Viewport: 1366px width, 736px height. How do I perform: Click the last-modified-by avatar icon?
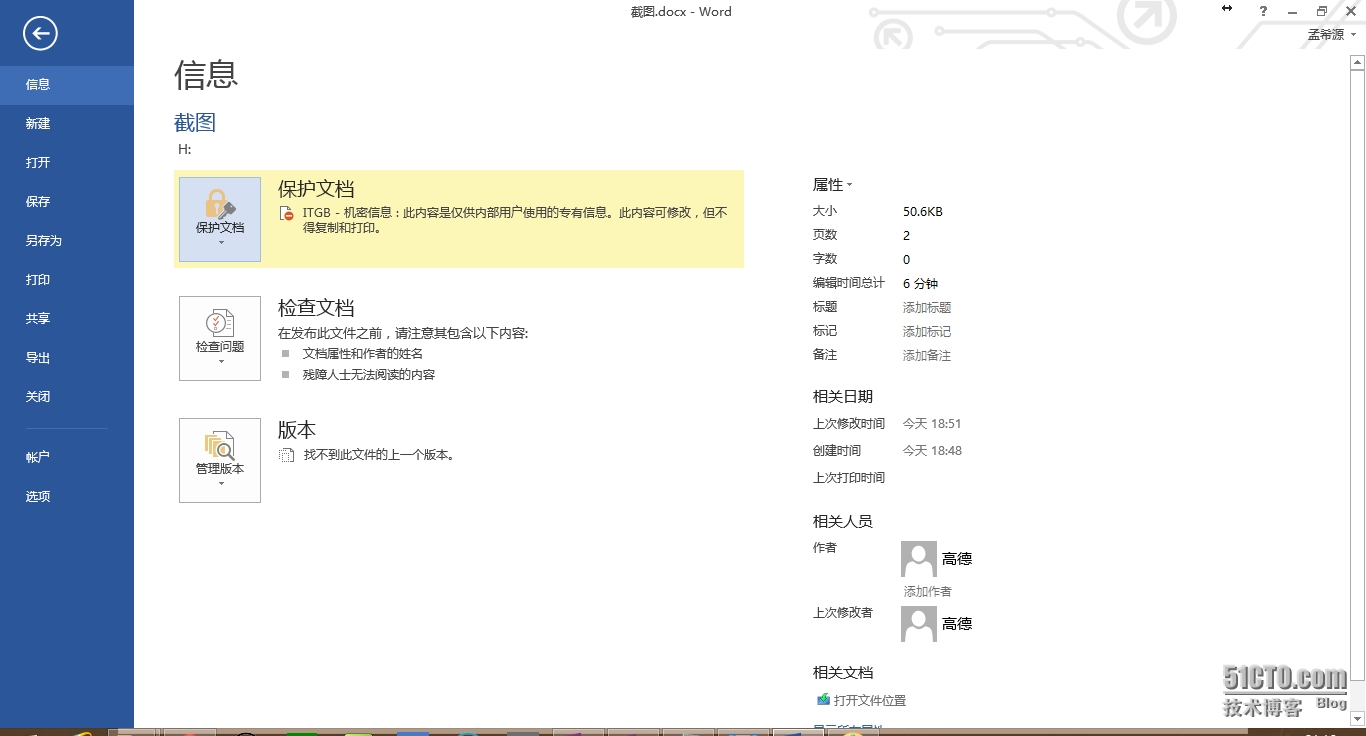(918, 624)
